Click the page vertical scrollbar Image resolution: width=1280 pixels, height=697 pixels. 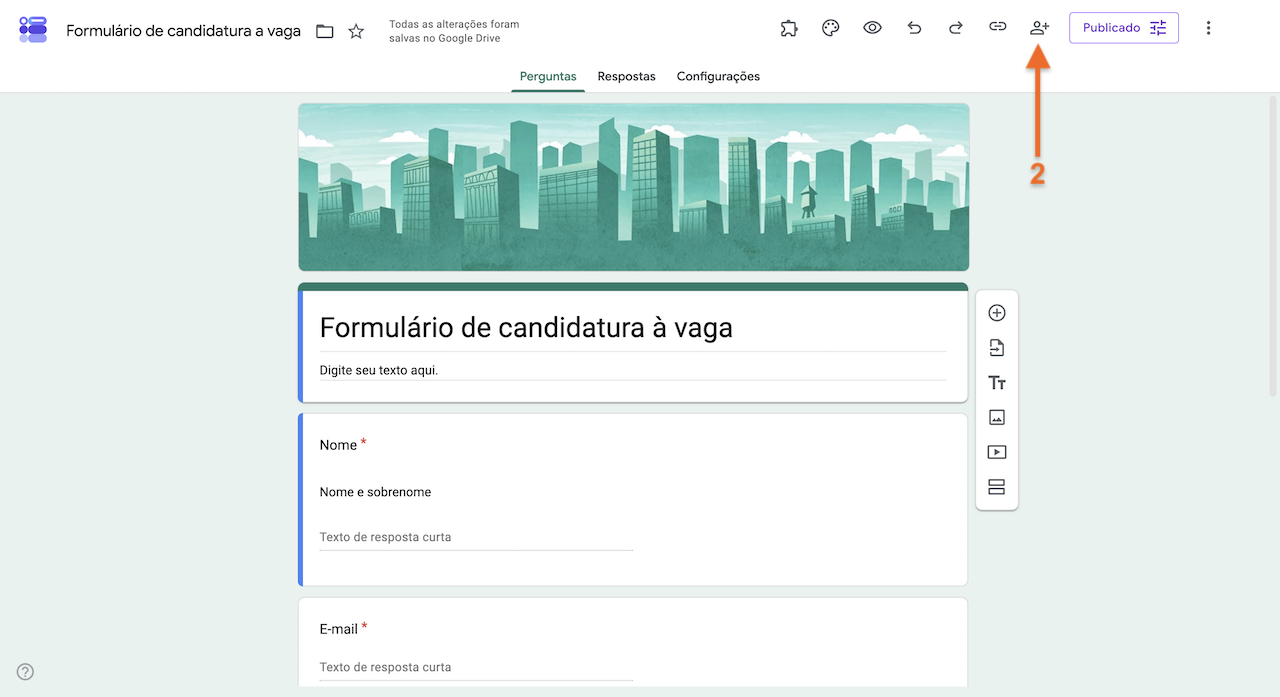(x=1273, y=245)
